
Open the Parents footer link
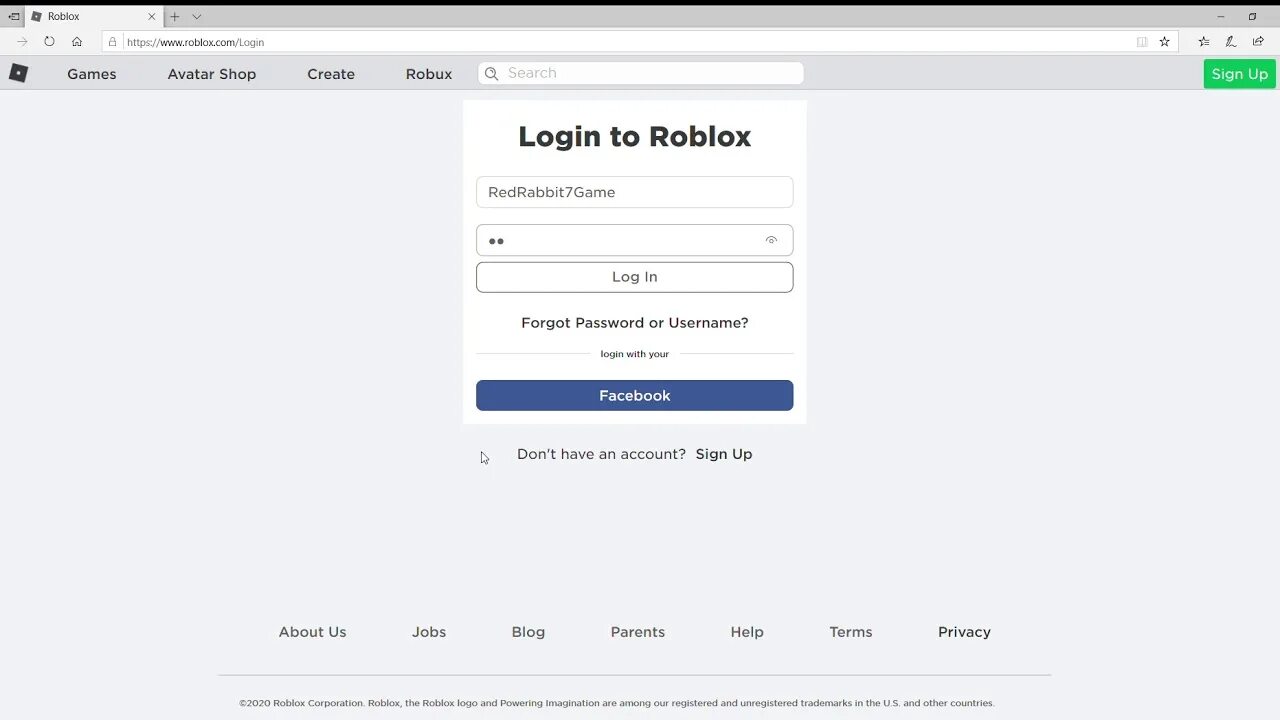click(x=638, y=632)
